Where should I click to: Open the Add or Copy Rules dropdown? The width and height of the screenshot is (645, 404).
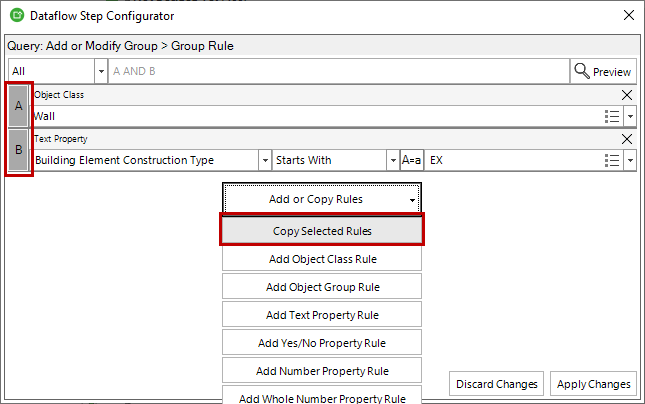[x=322, y=199]
